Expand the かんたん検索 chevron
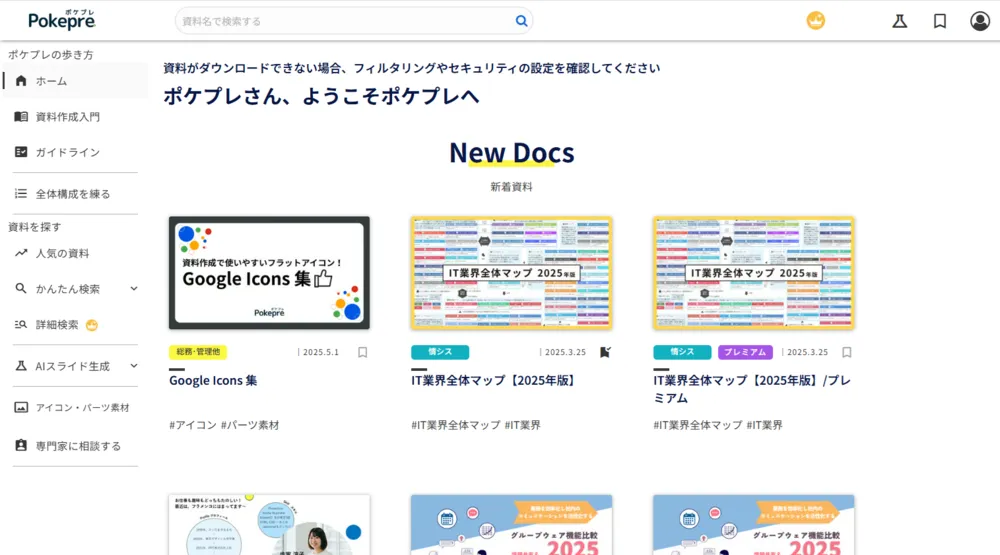The height and width of the screenshot is (555, 1000). 134,288
